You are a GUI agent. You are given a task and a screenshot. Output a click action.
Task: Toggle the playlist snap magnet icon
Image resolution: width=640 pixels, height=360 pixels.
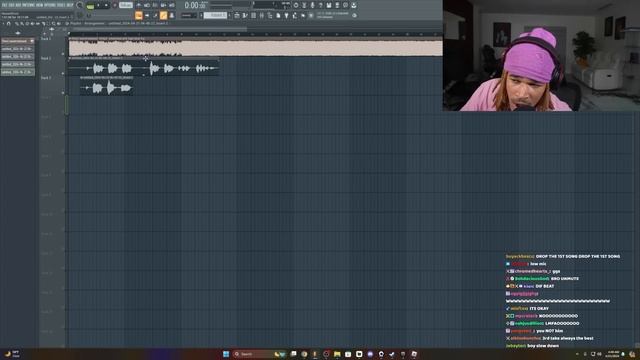9,24
